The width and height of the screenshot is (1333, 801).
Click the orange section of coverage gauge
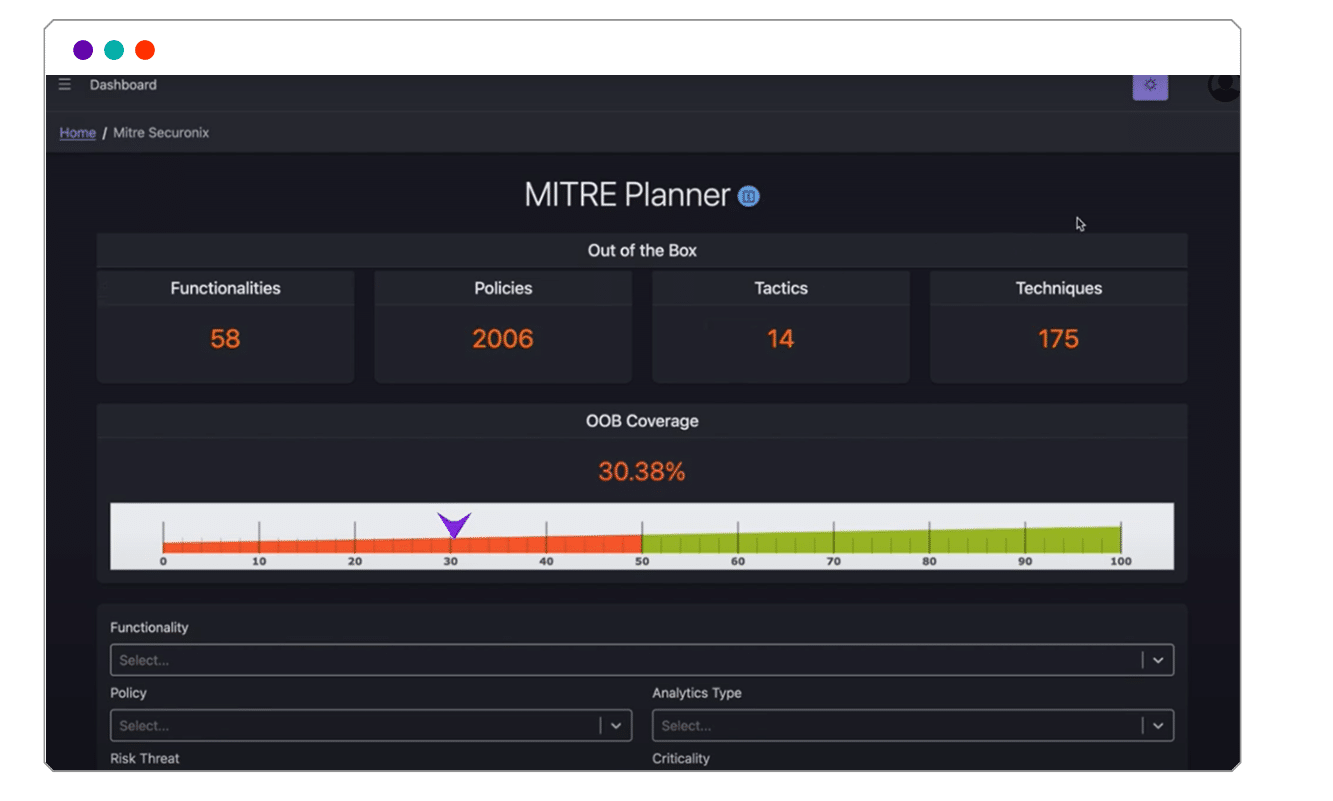click(402, 545)
